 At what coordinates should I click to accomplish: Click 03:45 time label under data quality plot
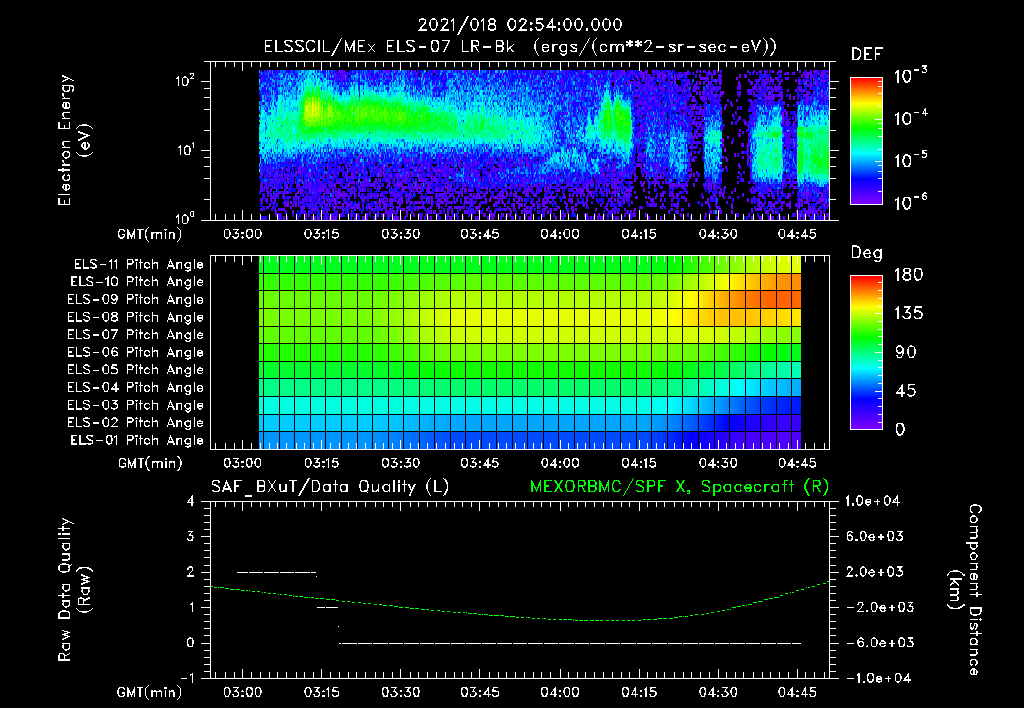point(479,692)
